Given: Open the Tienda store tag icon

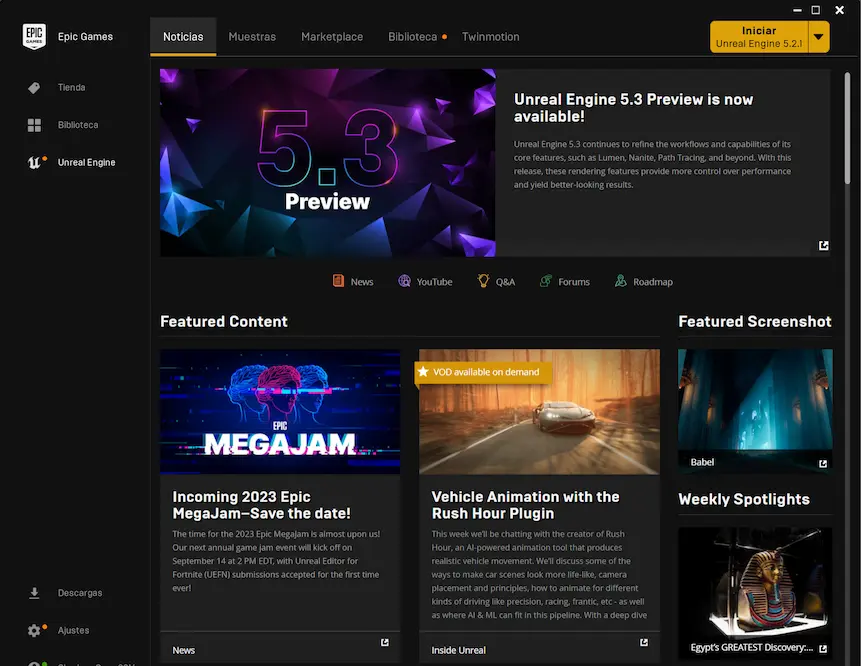Looking at the screenshot, I should coord(34,88).
